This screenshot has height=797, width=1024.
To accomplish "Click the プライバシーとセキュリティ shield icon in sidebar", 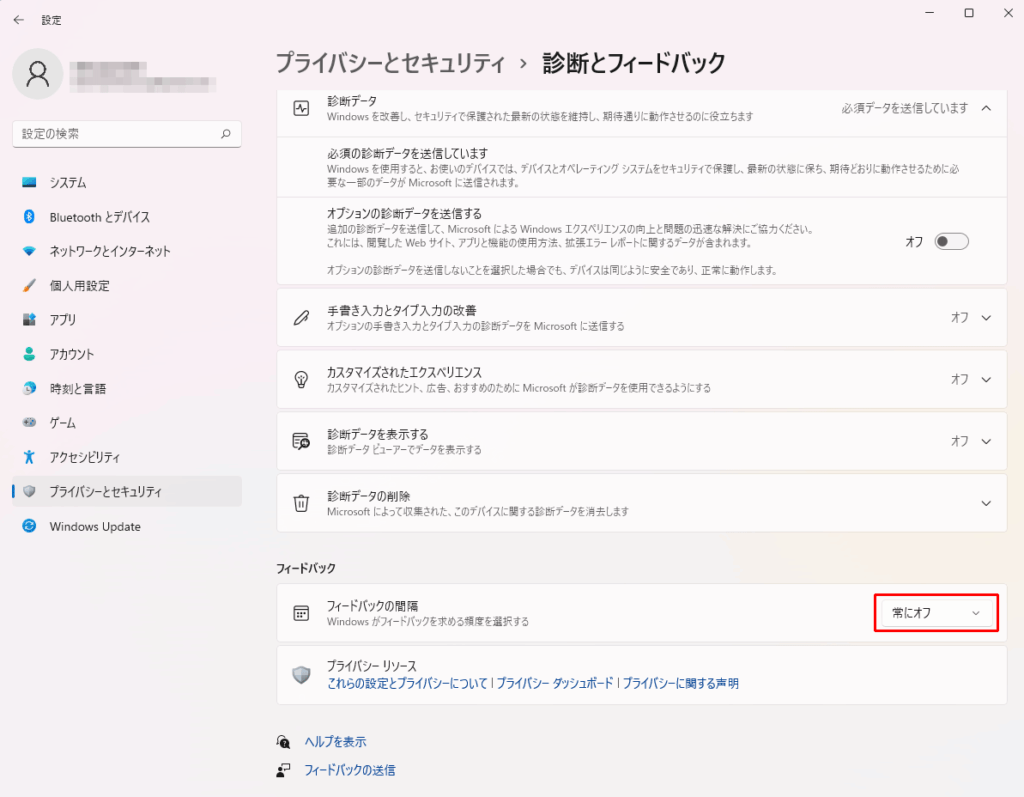I will coord(29,491).
